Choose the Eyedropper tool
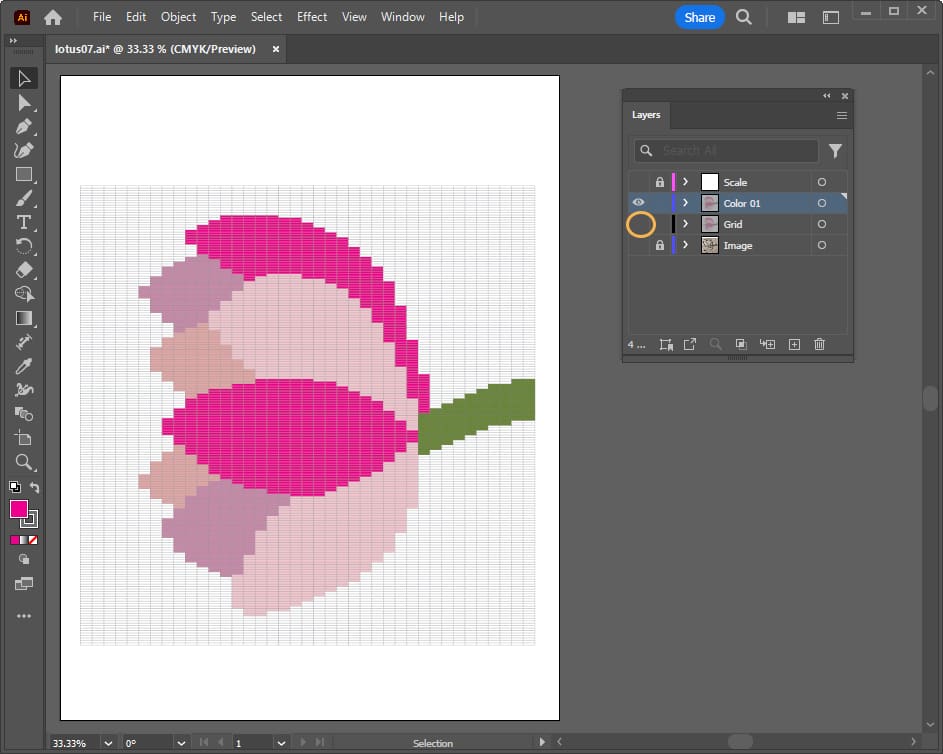The image size is (943, 754). 25,366
